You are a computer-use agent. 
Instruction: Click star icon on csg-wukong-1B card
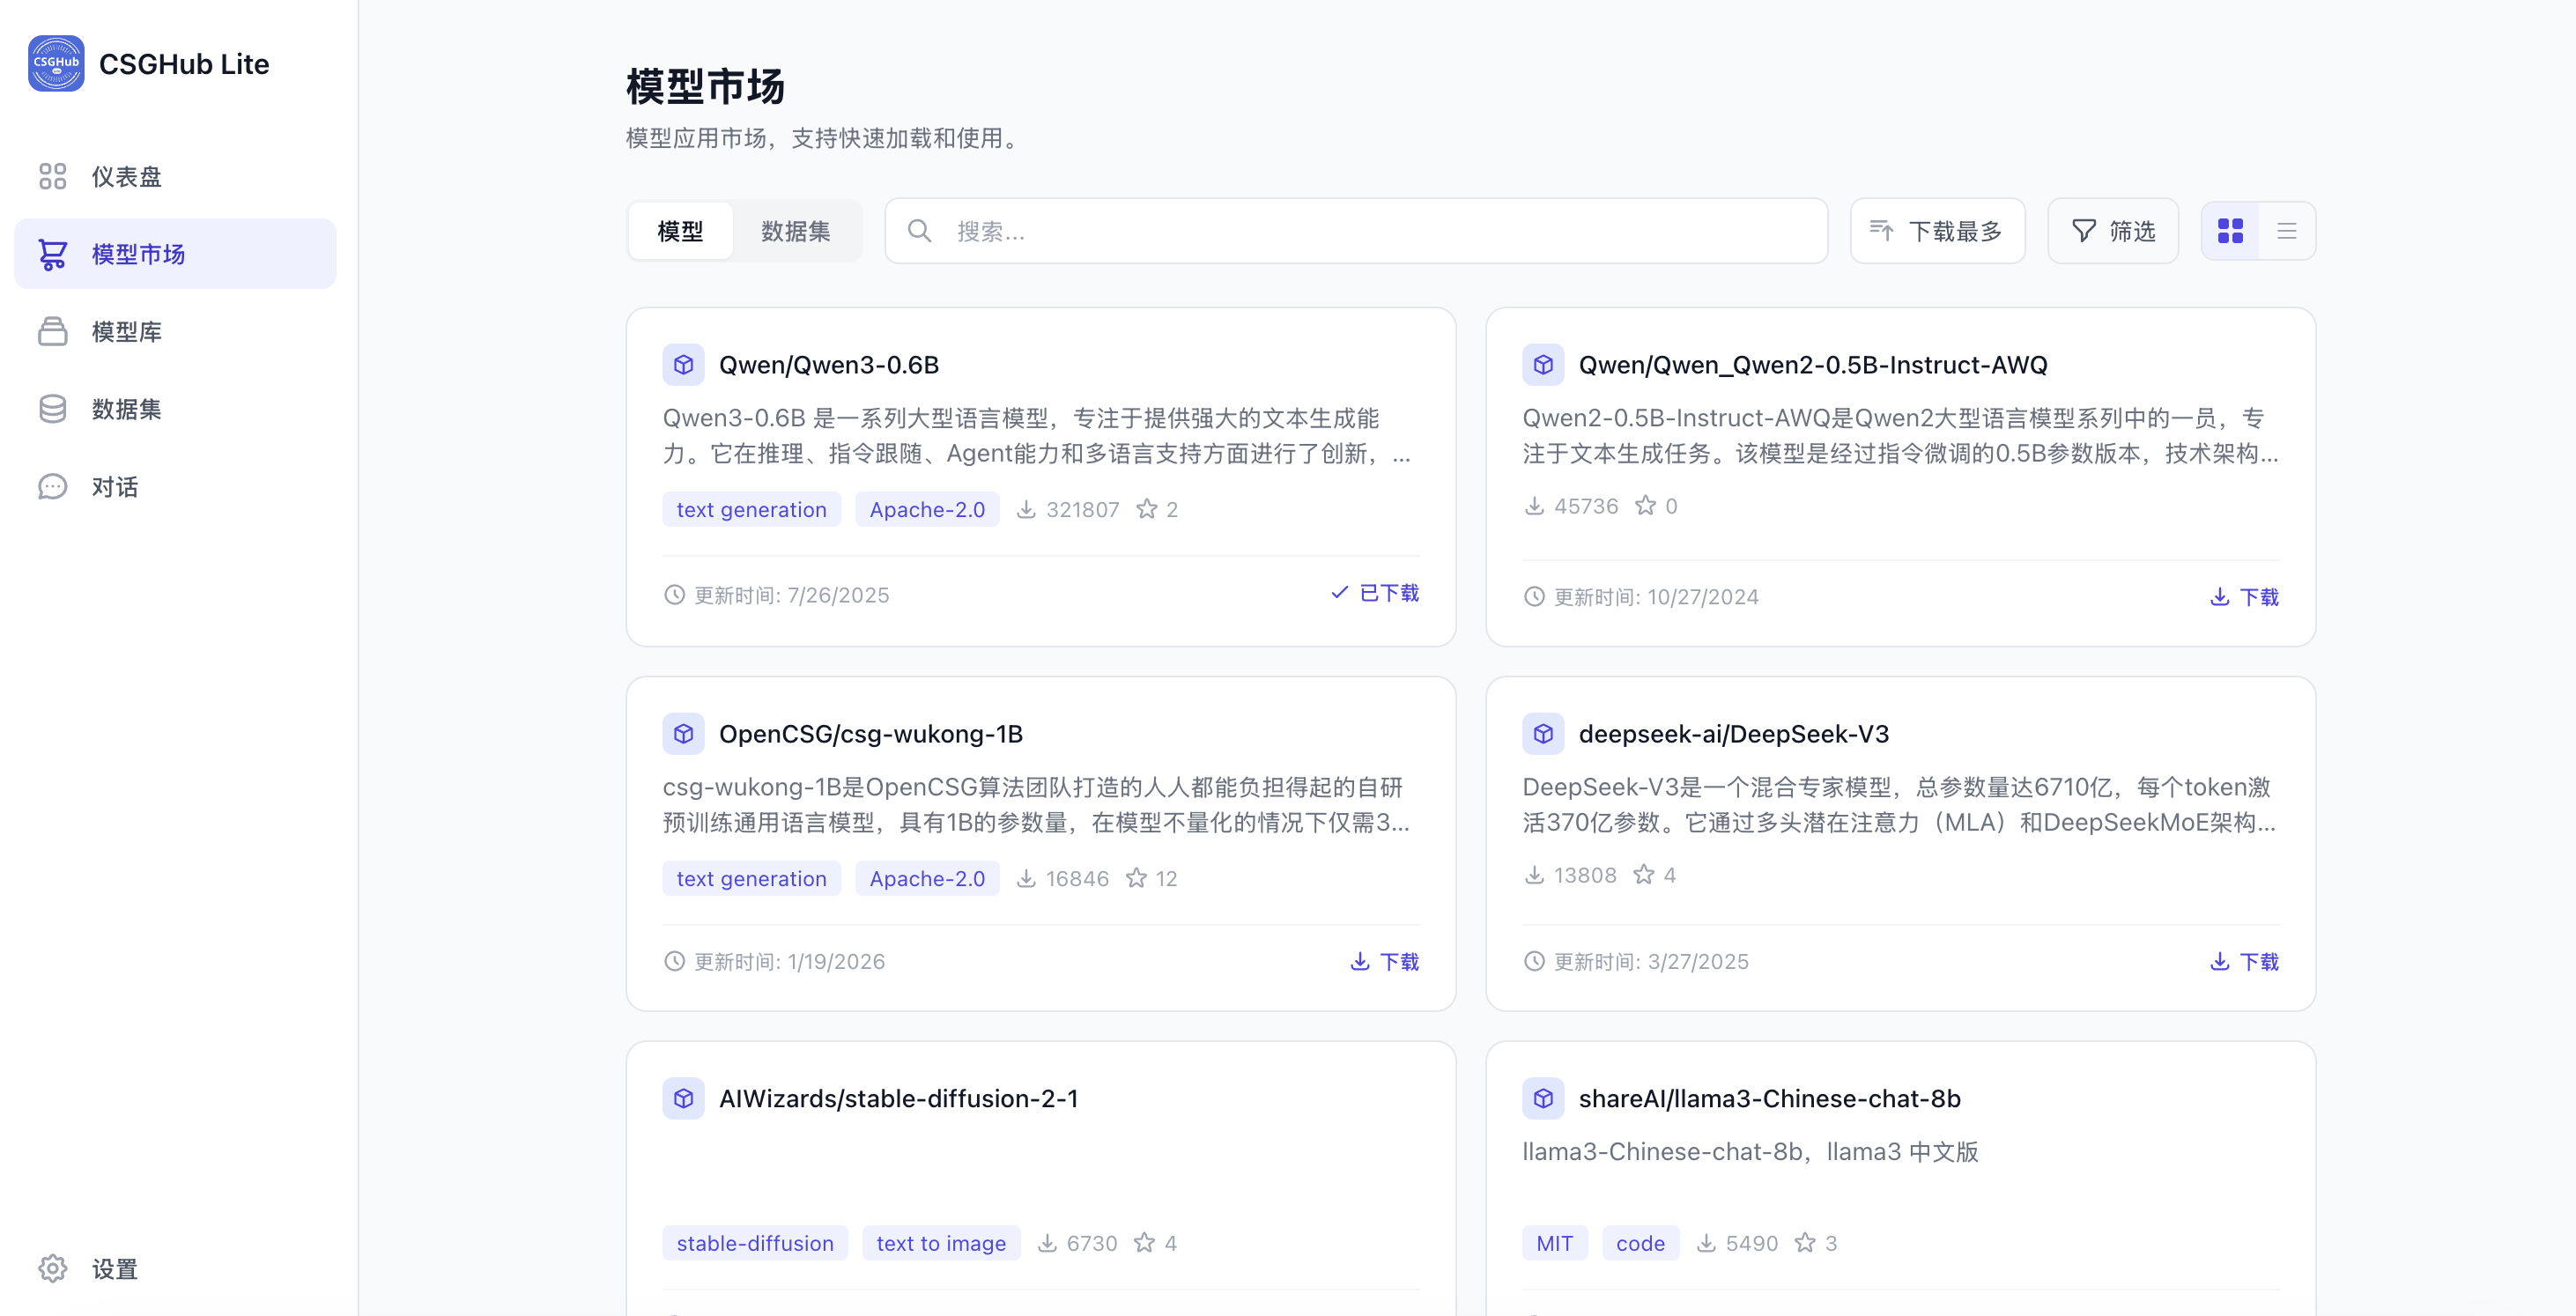pyautogui.click(x=1136, y=878)
